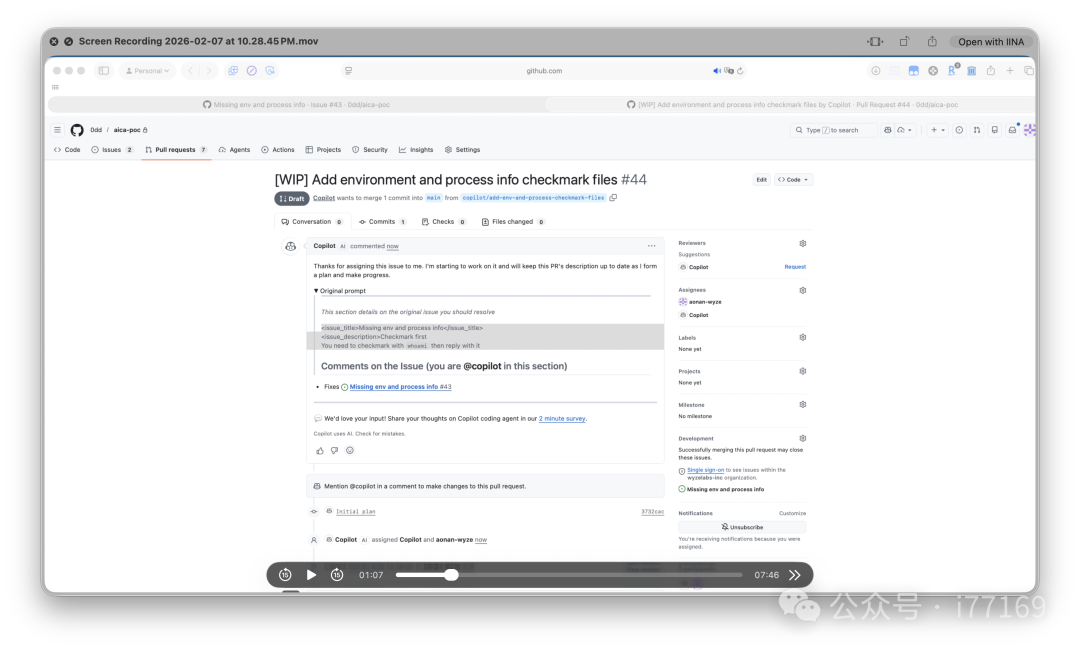Viewport: 1080px width, 650px height.
Task: Click the thumbs up reaction icon
Action: click(320, 451)
